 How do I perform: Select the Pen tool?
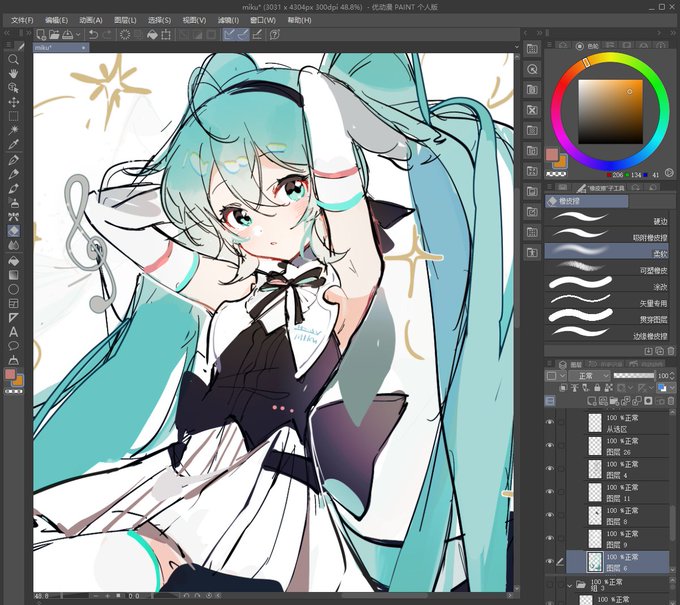point(13,160)
